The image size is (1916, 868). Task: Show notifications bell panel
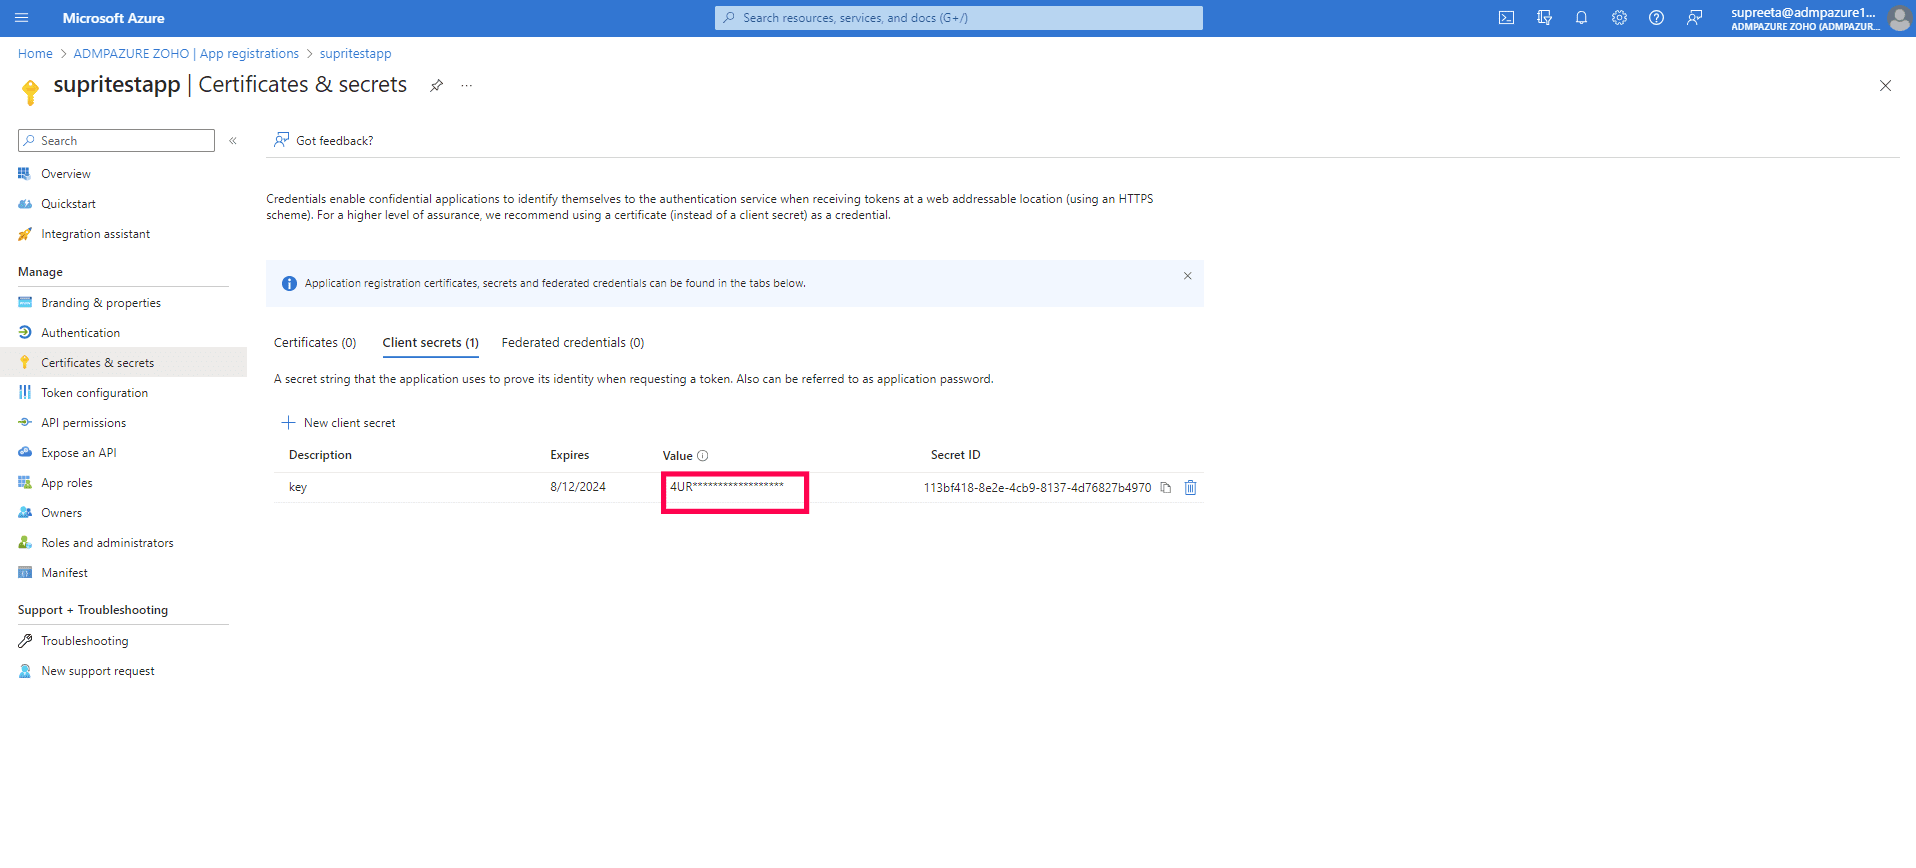click(1581, 18)
